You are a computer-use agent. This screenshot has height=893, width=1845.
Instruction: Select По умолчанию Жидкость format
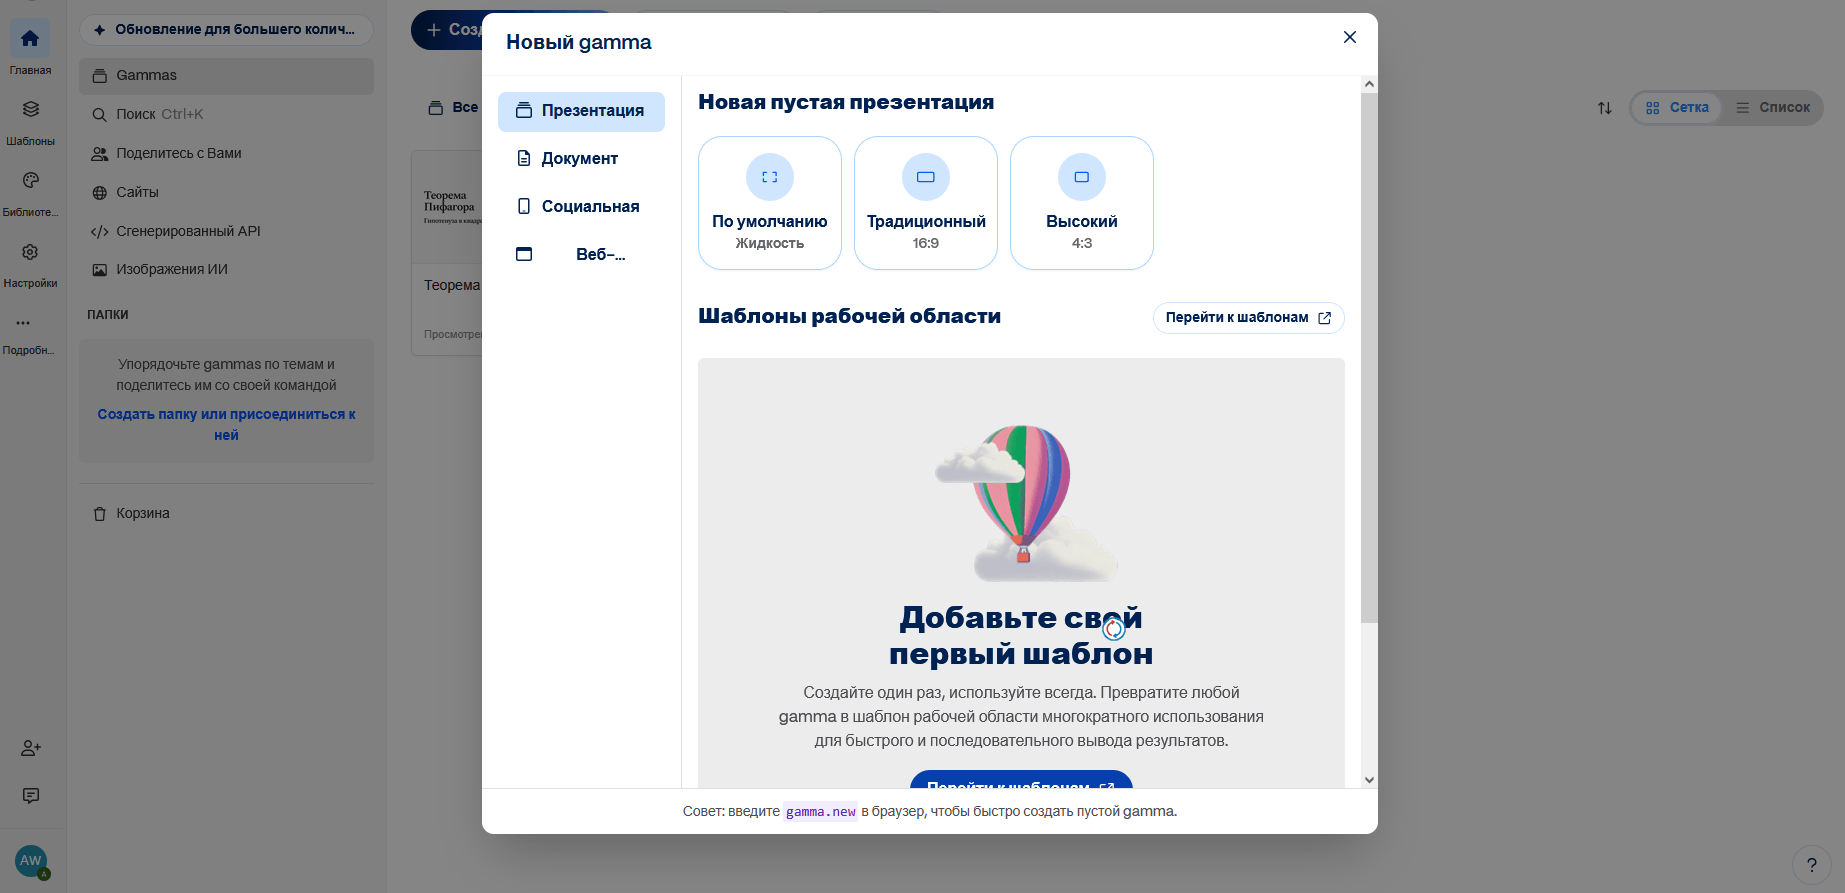[770, 203]
